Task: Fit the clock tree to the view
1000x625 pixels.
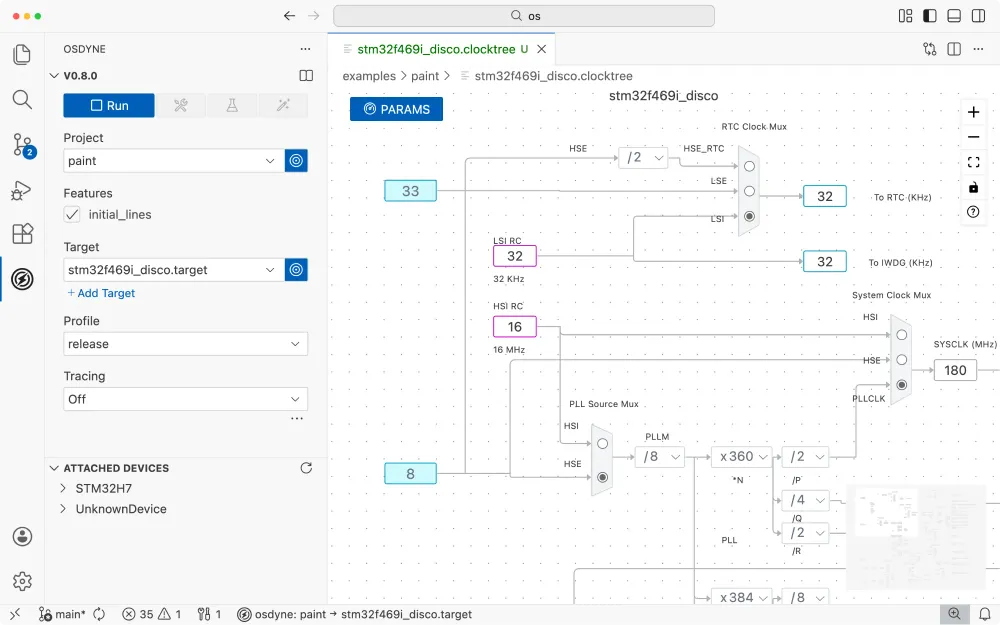Action: pyautogui.click(x=973, y=161)
